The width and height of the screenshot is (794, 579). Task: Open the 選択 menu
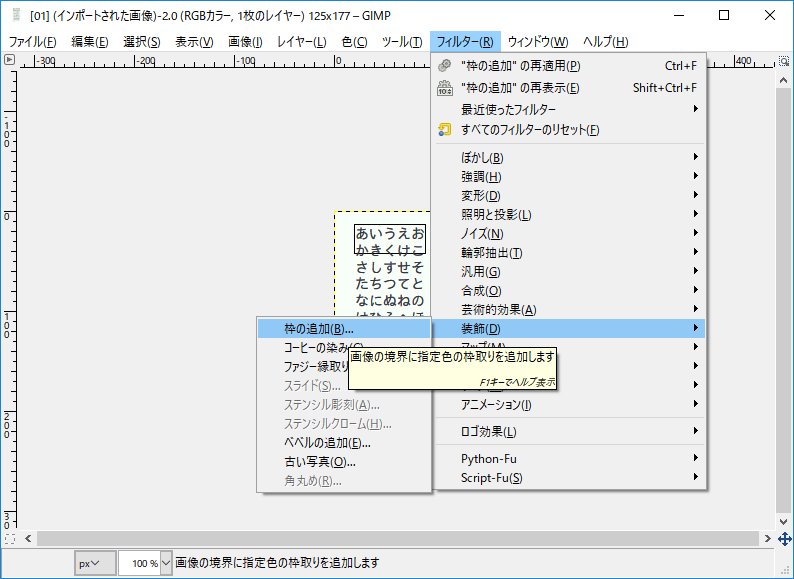tap(142, 42)
